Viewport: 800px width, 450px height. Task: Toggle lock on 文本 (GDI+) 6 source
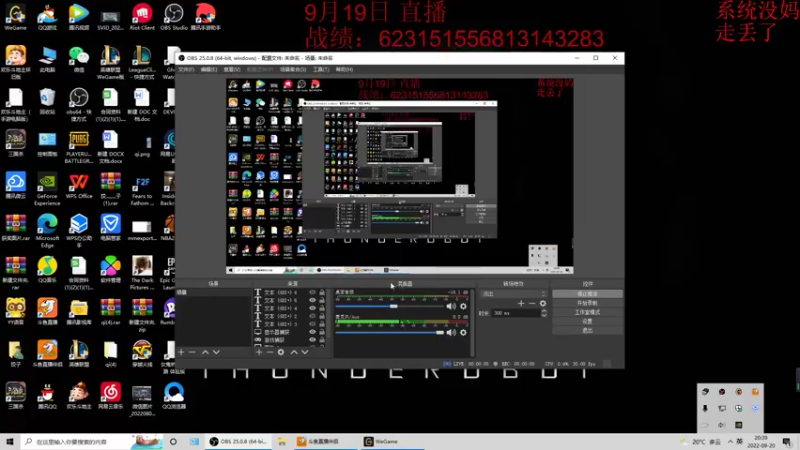pos(322,293)
